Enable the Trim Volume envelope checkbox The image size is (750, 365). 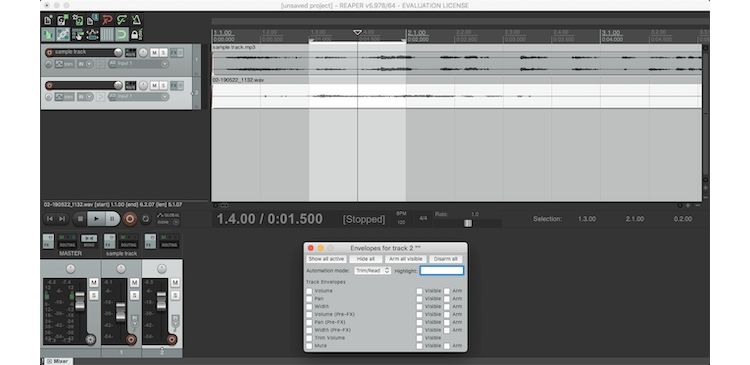[x=309, y=338]
